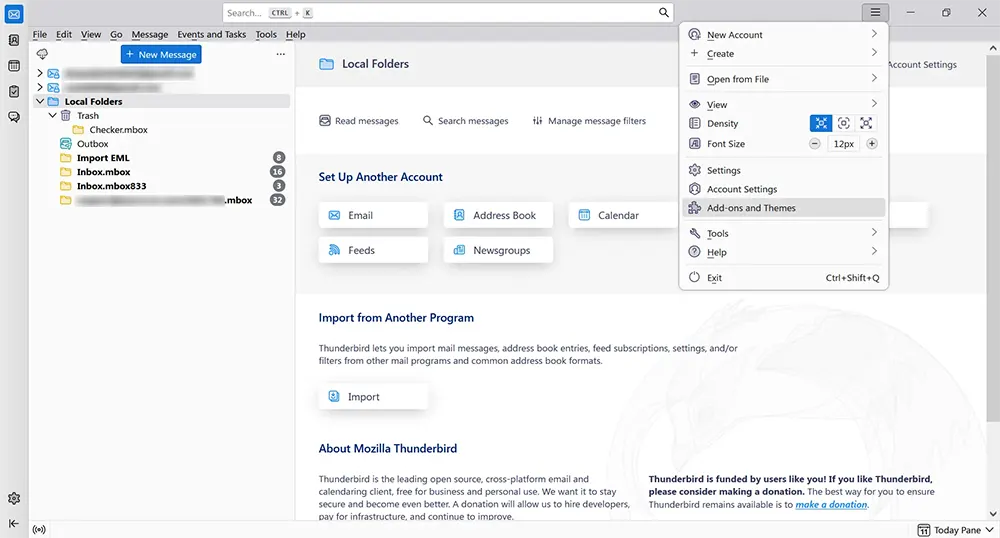Click Manage message filters
Image resolution: width=1000 pixels, height=538 pixels.
point(589,120)
